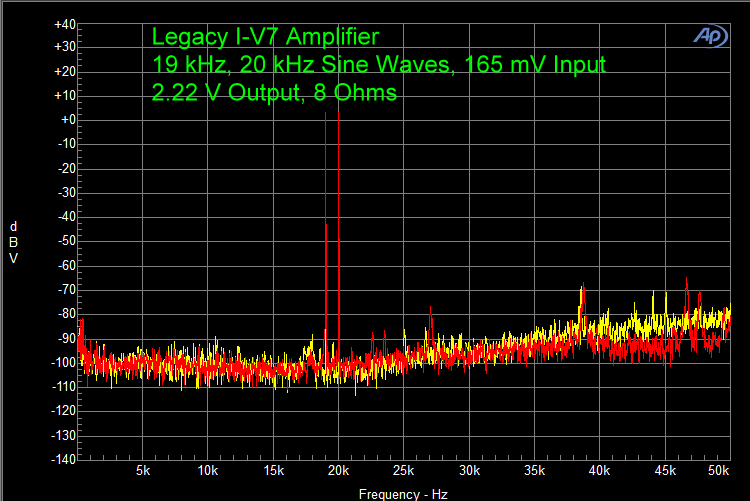Click the +0 dBV axis label

pos(66,120)
